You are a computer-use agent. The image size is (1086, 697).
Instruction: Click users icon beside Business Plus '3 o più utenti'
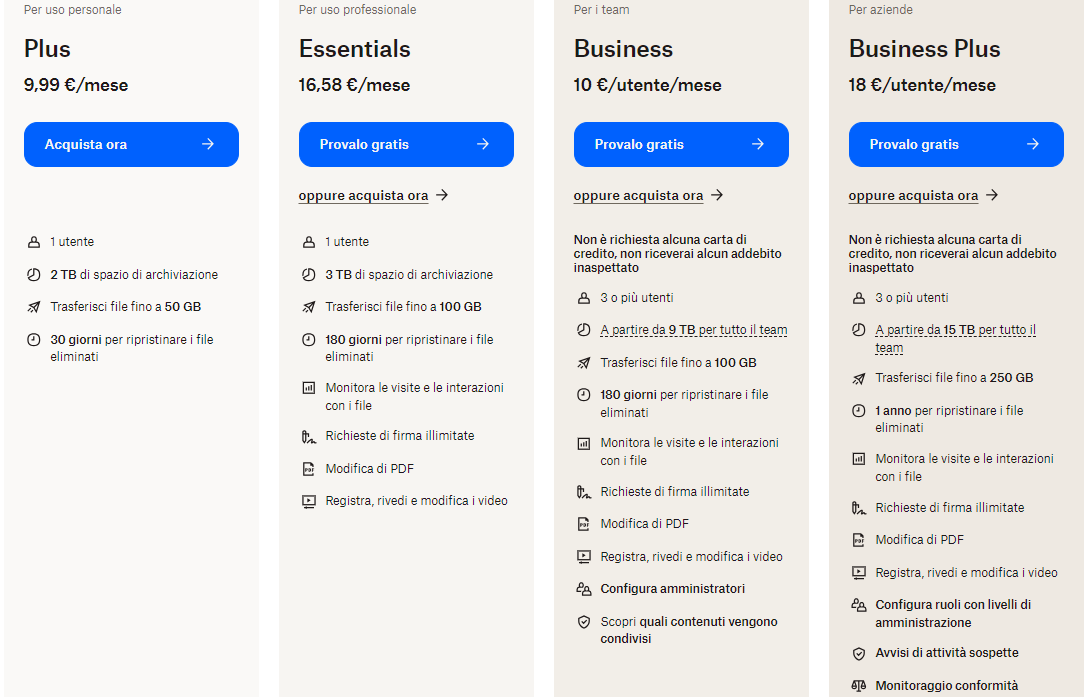pyautogui.click(x=859, y=298)
